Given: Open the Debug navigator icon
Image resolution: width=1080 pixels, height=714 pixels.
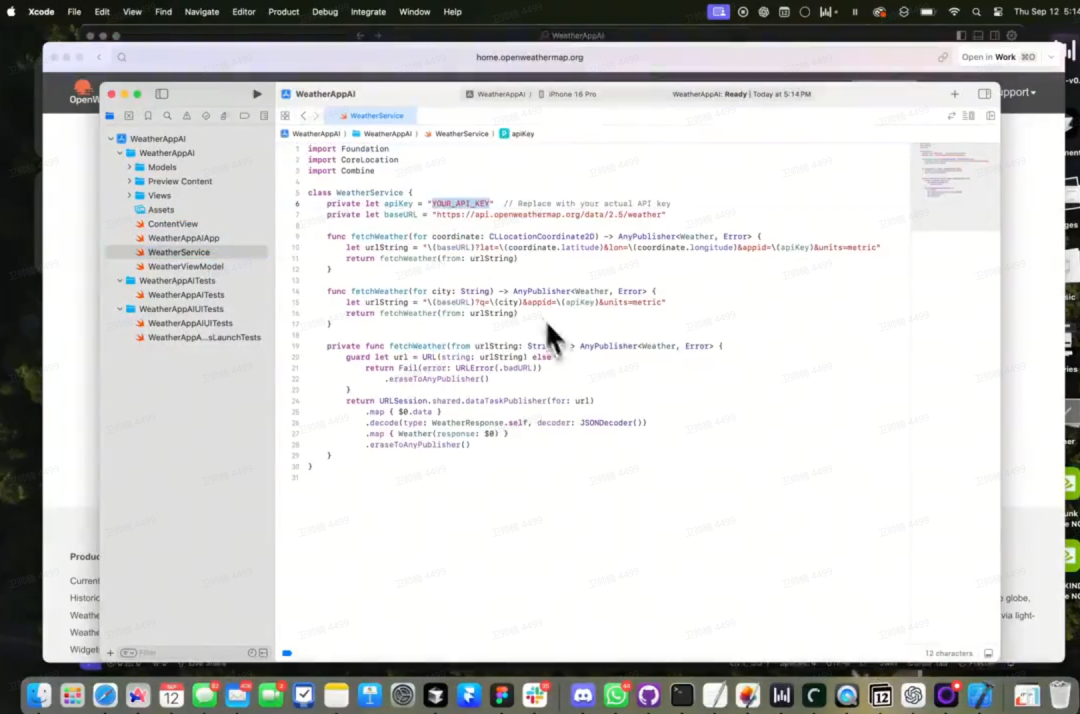Looking at the screenshot, I should point(225,116).
